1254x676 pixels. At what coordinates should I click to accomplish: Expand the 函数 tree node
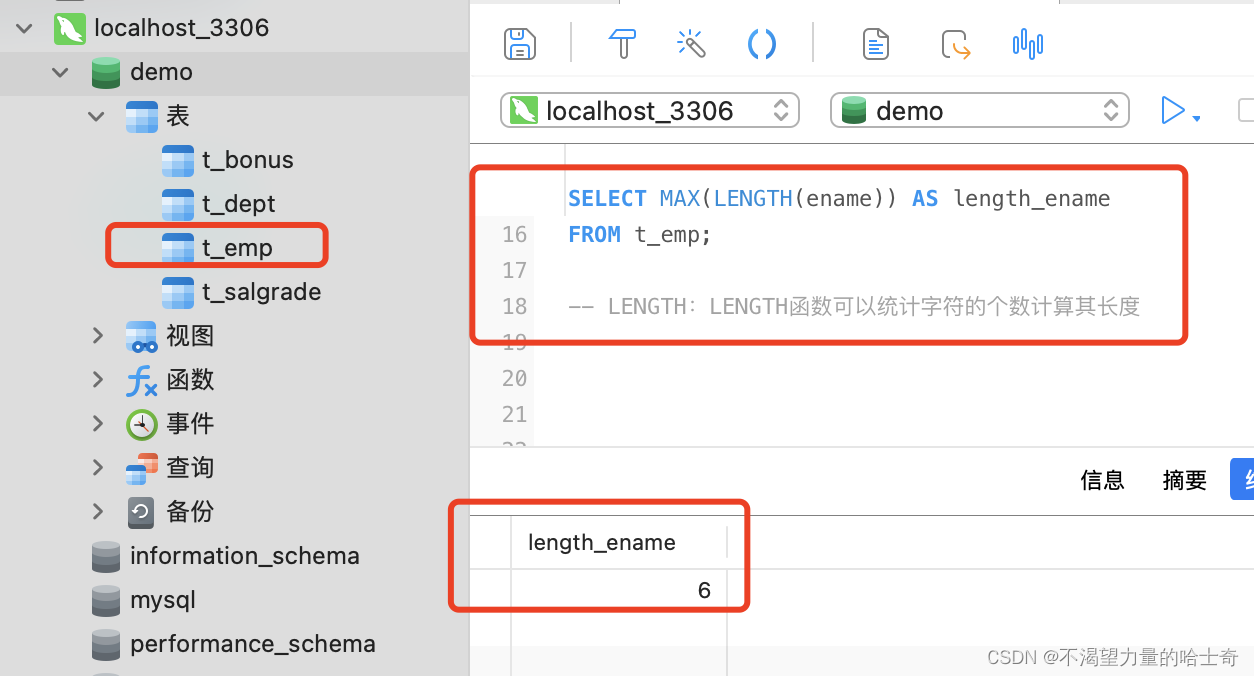98,380
